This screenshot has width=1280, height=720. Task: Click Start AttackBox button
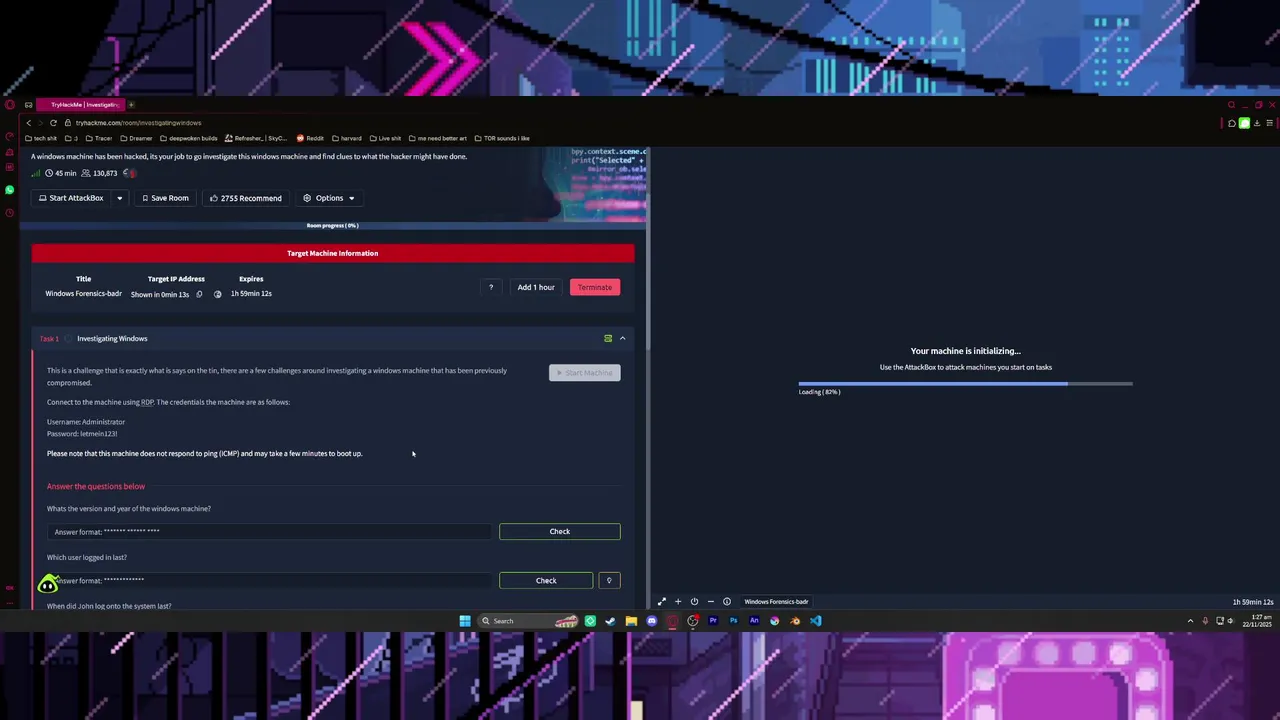[x=71, y=198]
